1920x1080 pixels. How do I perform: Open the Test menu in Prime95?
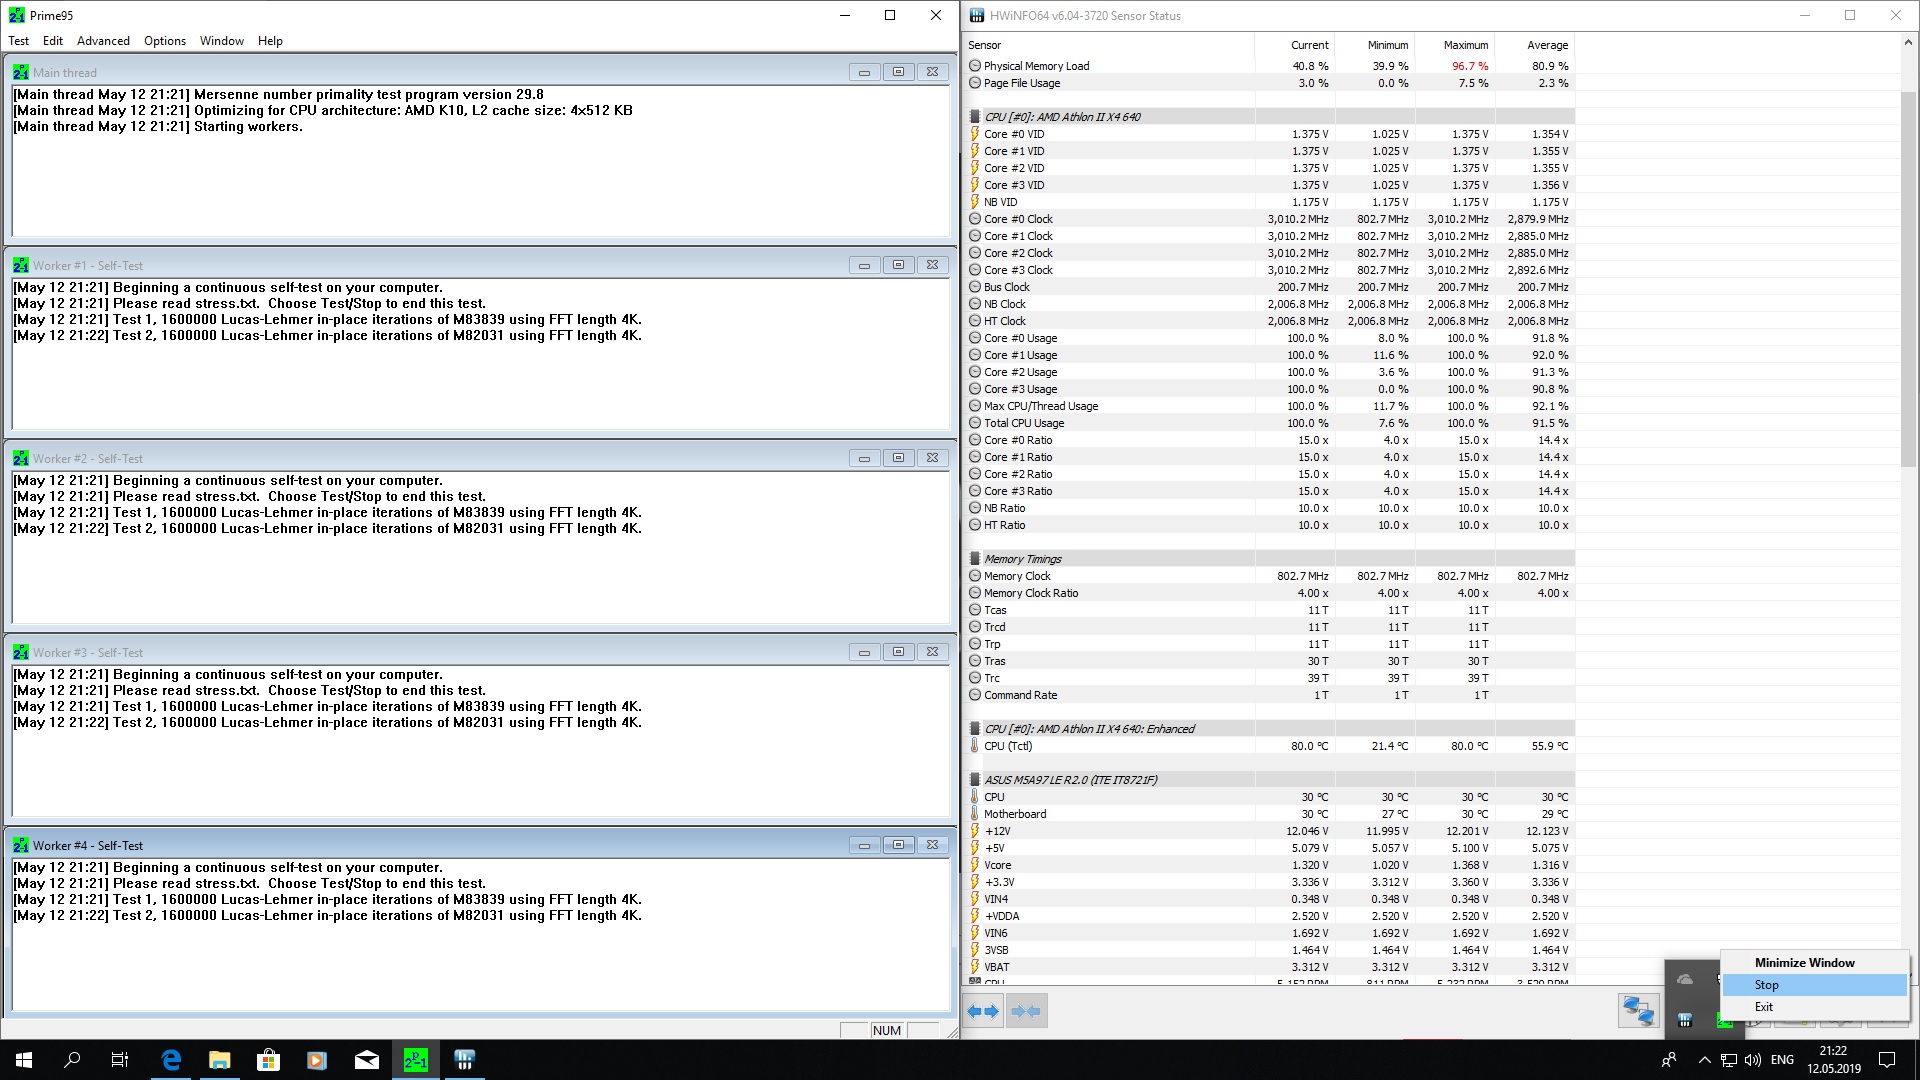pyautogui.click(x=19, y=41)
